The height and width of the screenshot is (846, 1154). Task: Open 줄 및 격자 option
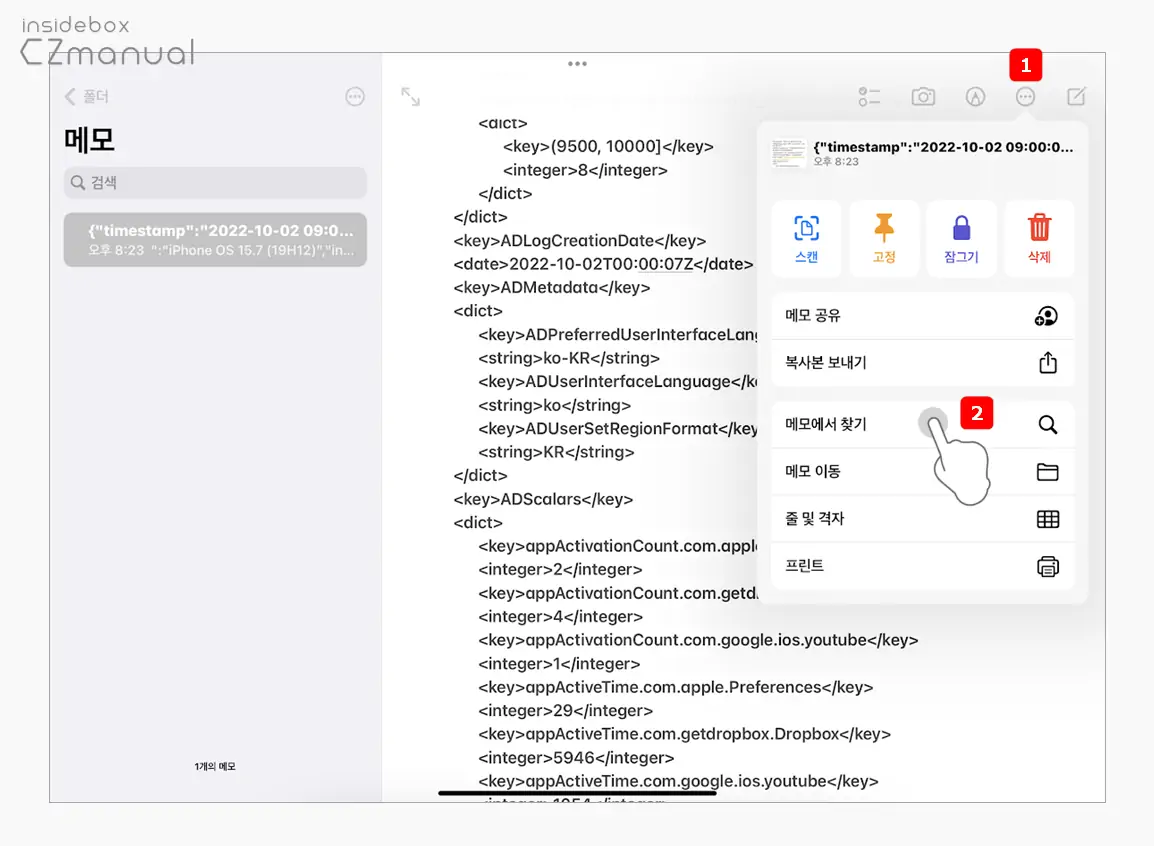pos(923,519)
